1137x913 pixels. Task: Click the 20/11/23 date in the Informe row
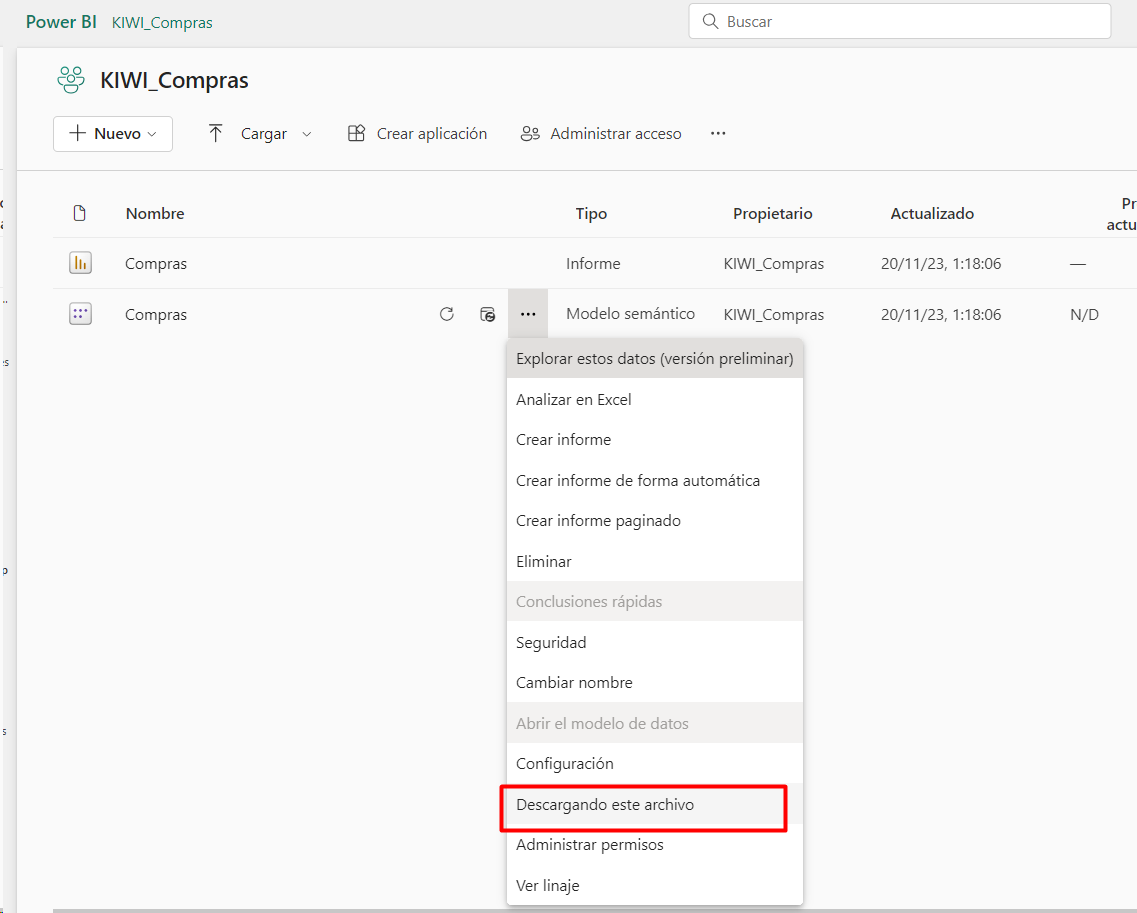point(940,263)
